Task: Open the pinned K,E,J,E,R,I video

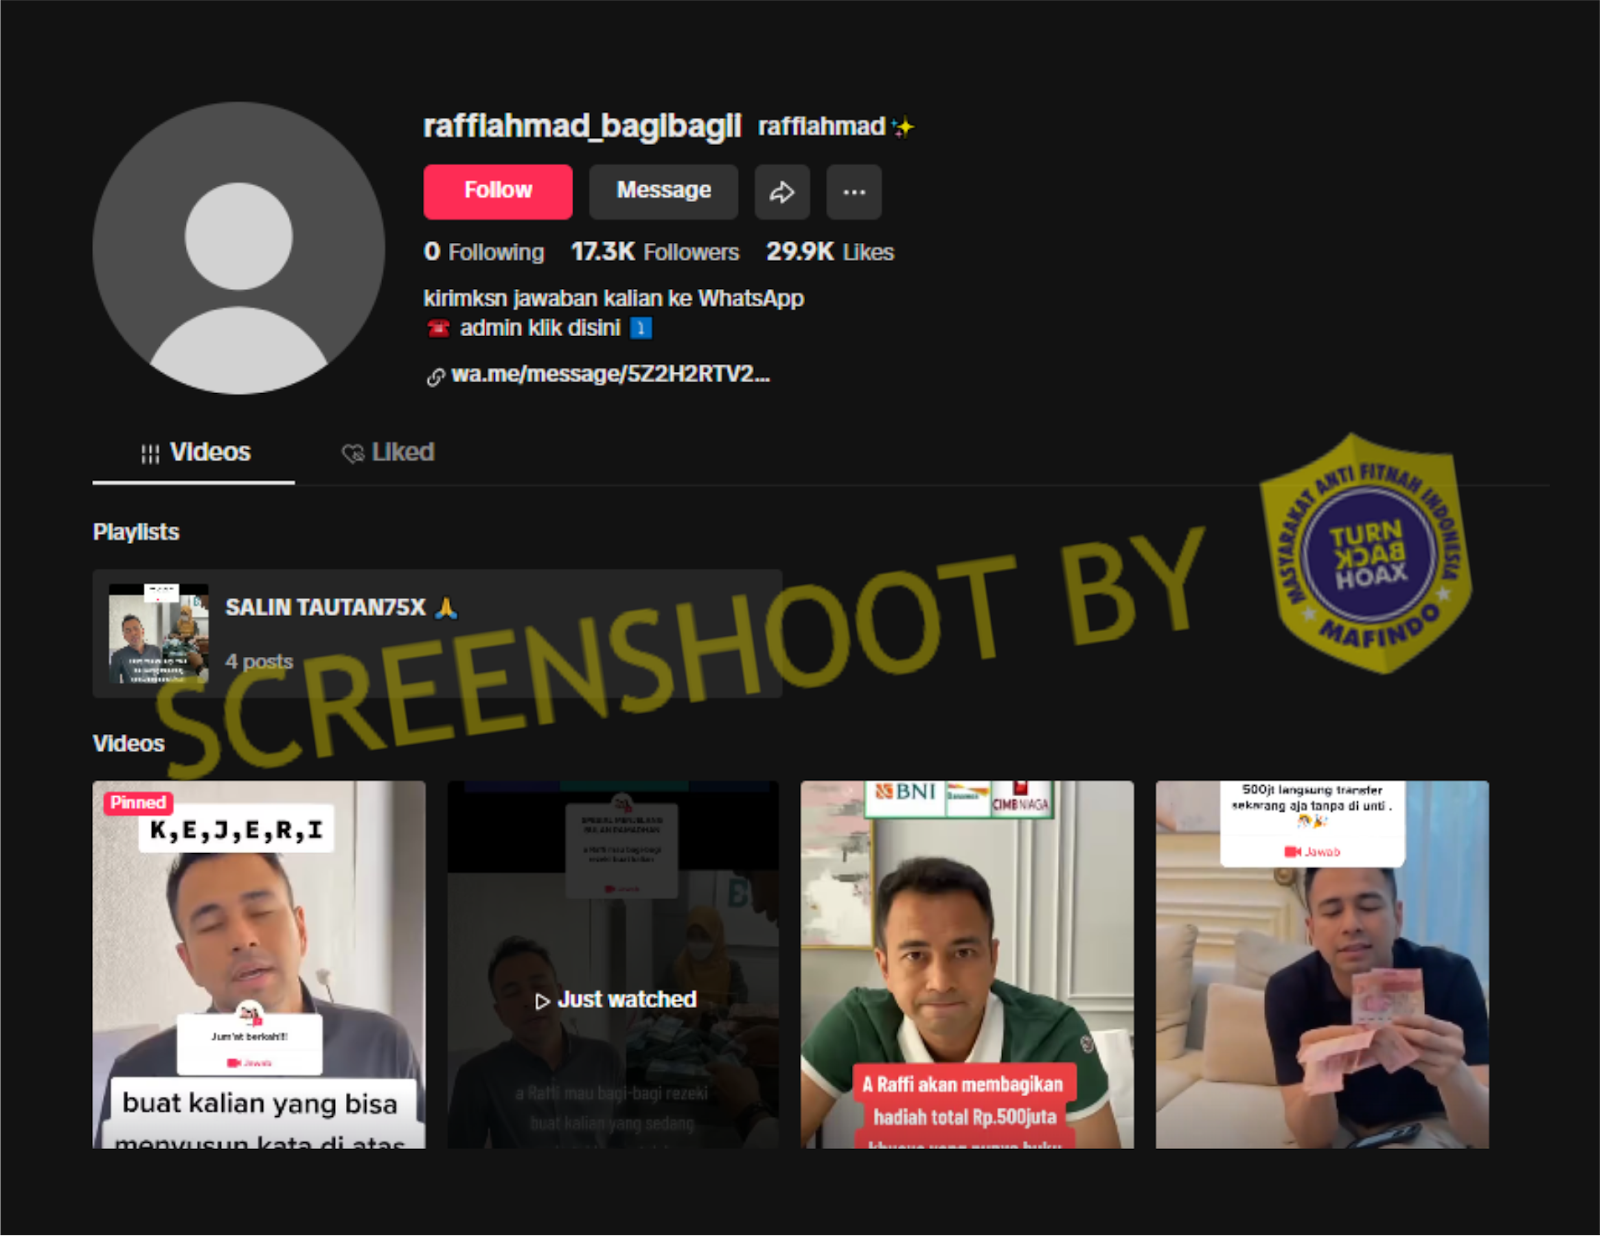Action: [x=258, y=964]
